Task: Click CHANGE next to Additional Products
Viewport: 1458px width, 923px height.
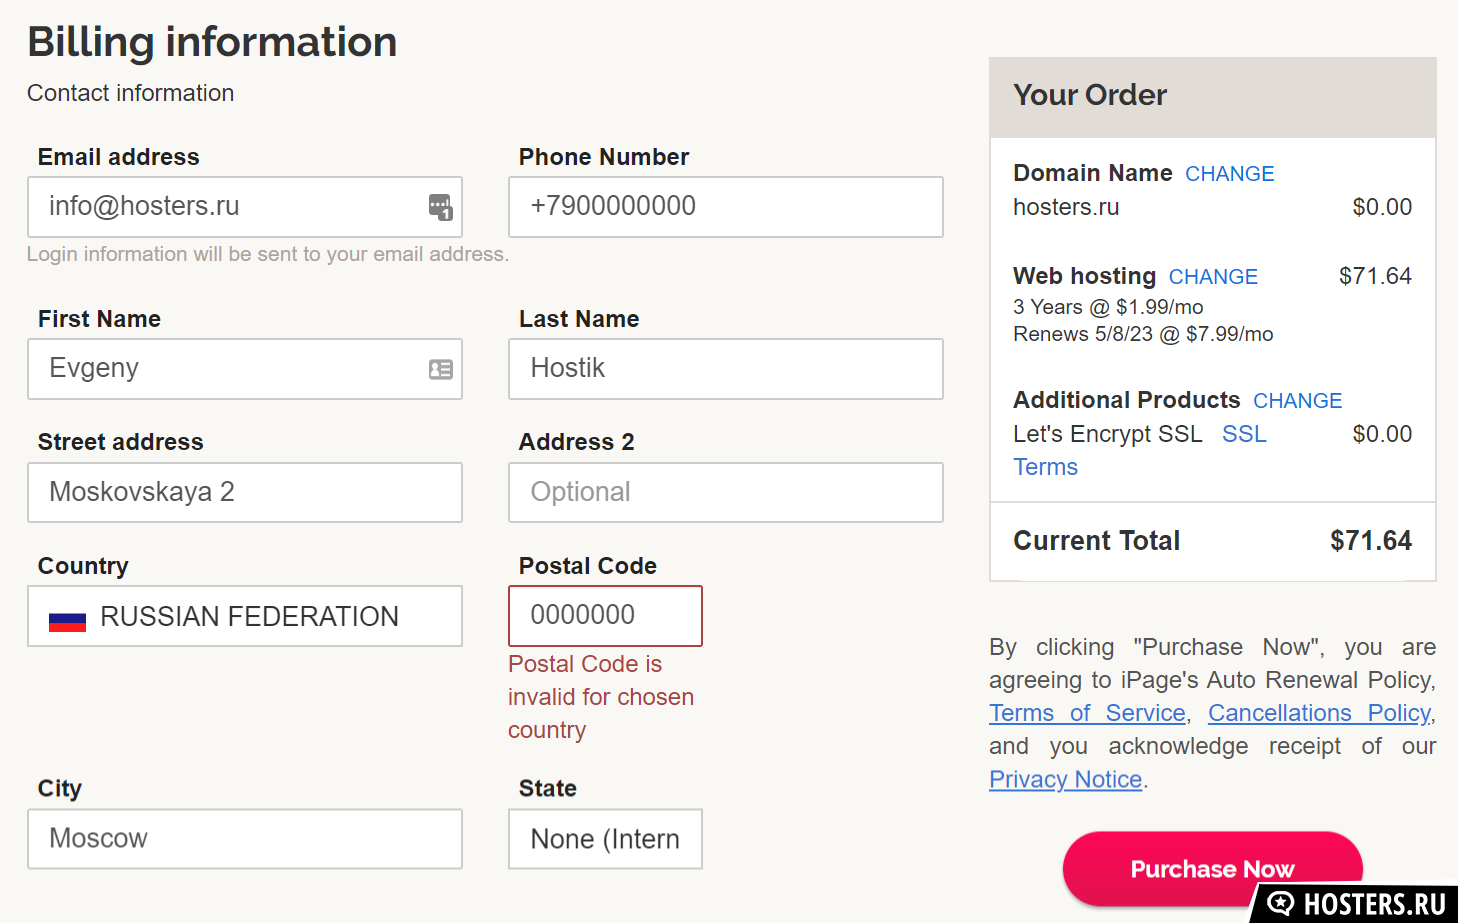Action: pyautogui.click(x=1297, y=401)
